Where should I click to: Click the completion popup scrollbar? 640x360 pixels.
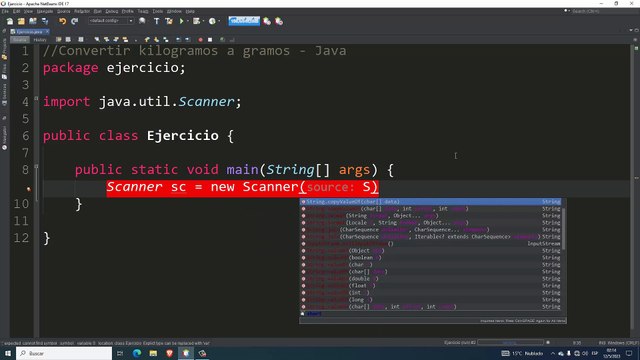tap(564, 229)
